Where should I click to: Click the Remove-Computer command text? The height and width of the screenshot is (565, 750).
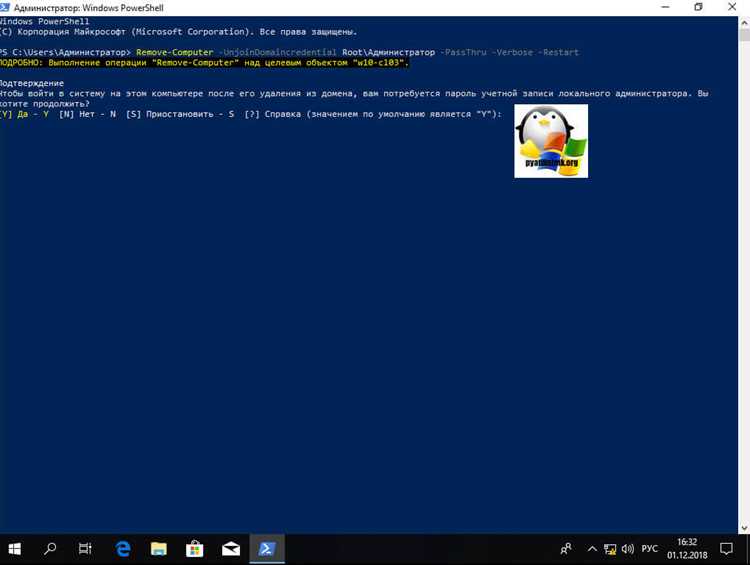point(175,52)
